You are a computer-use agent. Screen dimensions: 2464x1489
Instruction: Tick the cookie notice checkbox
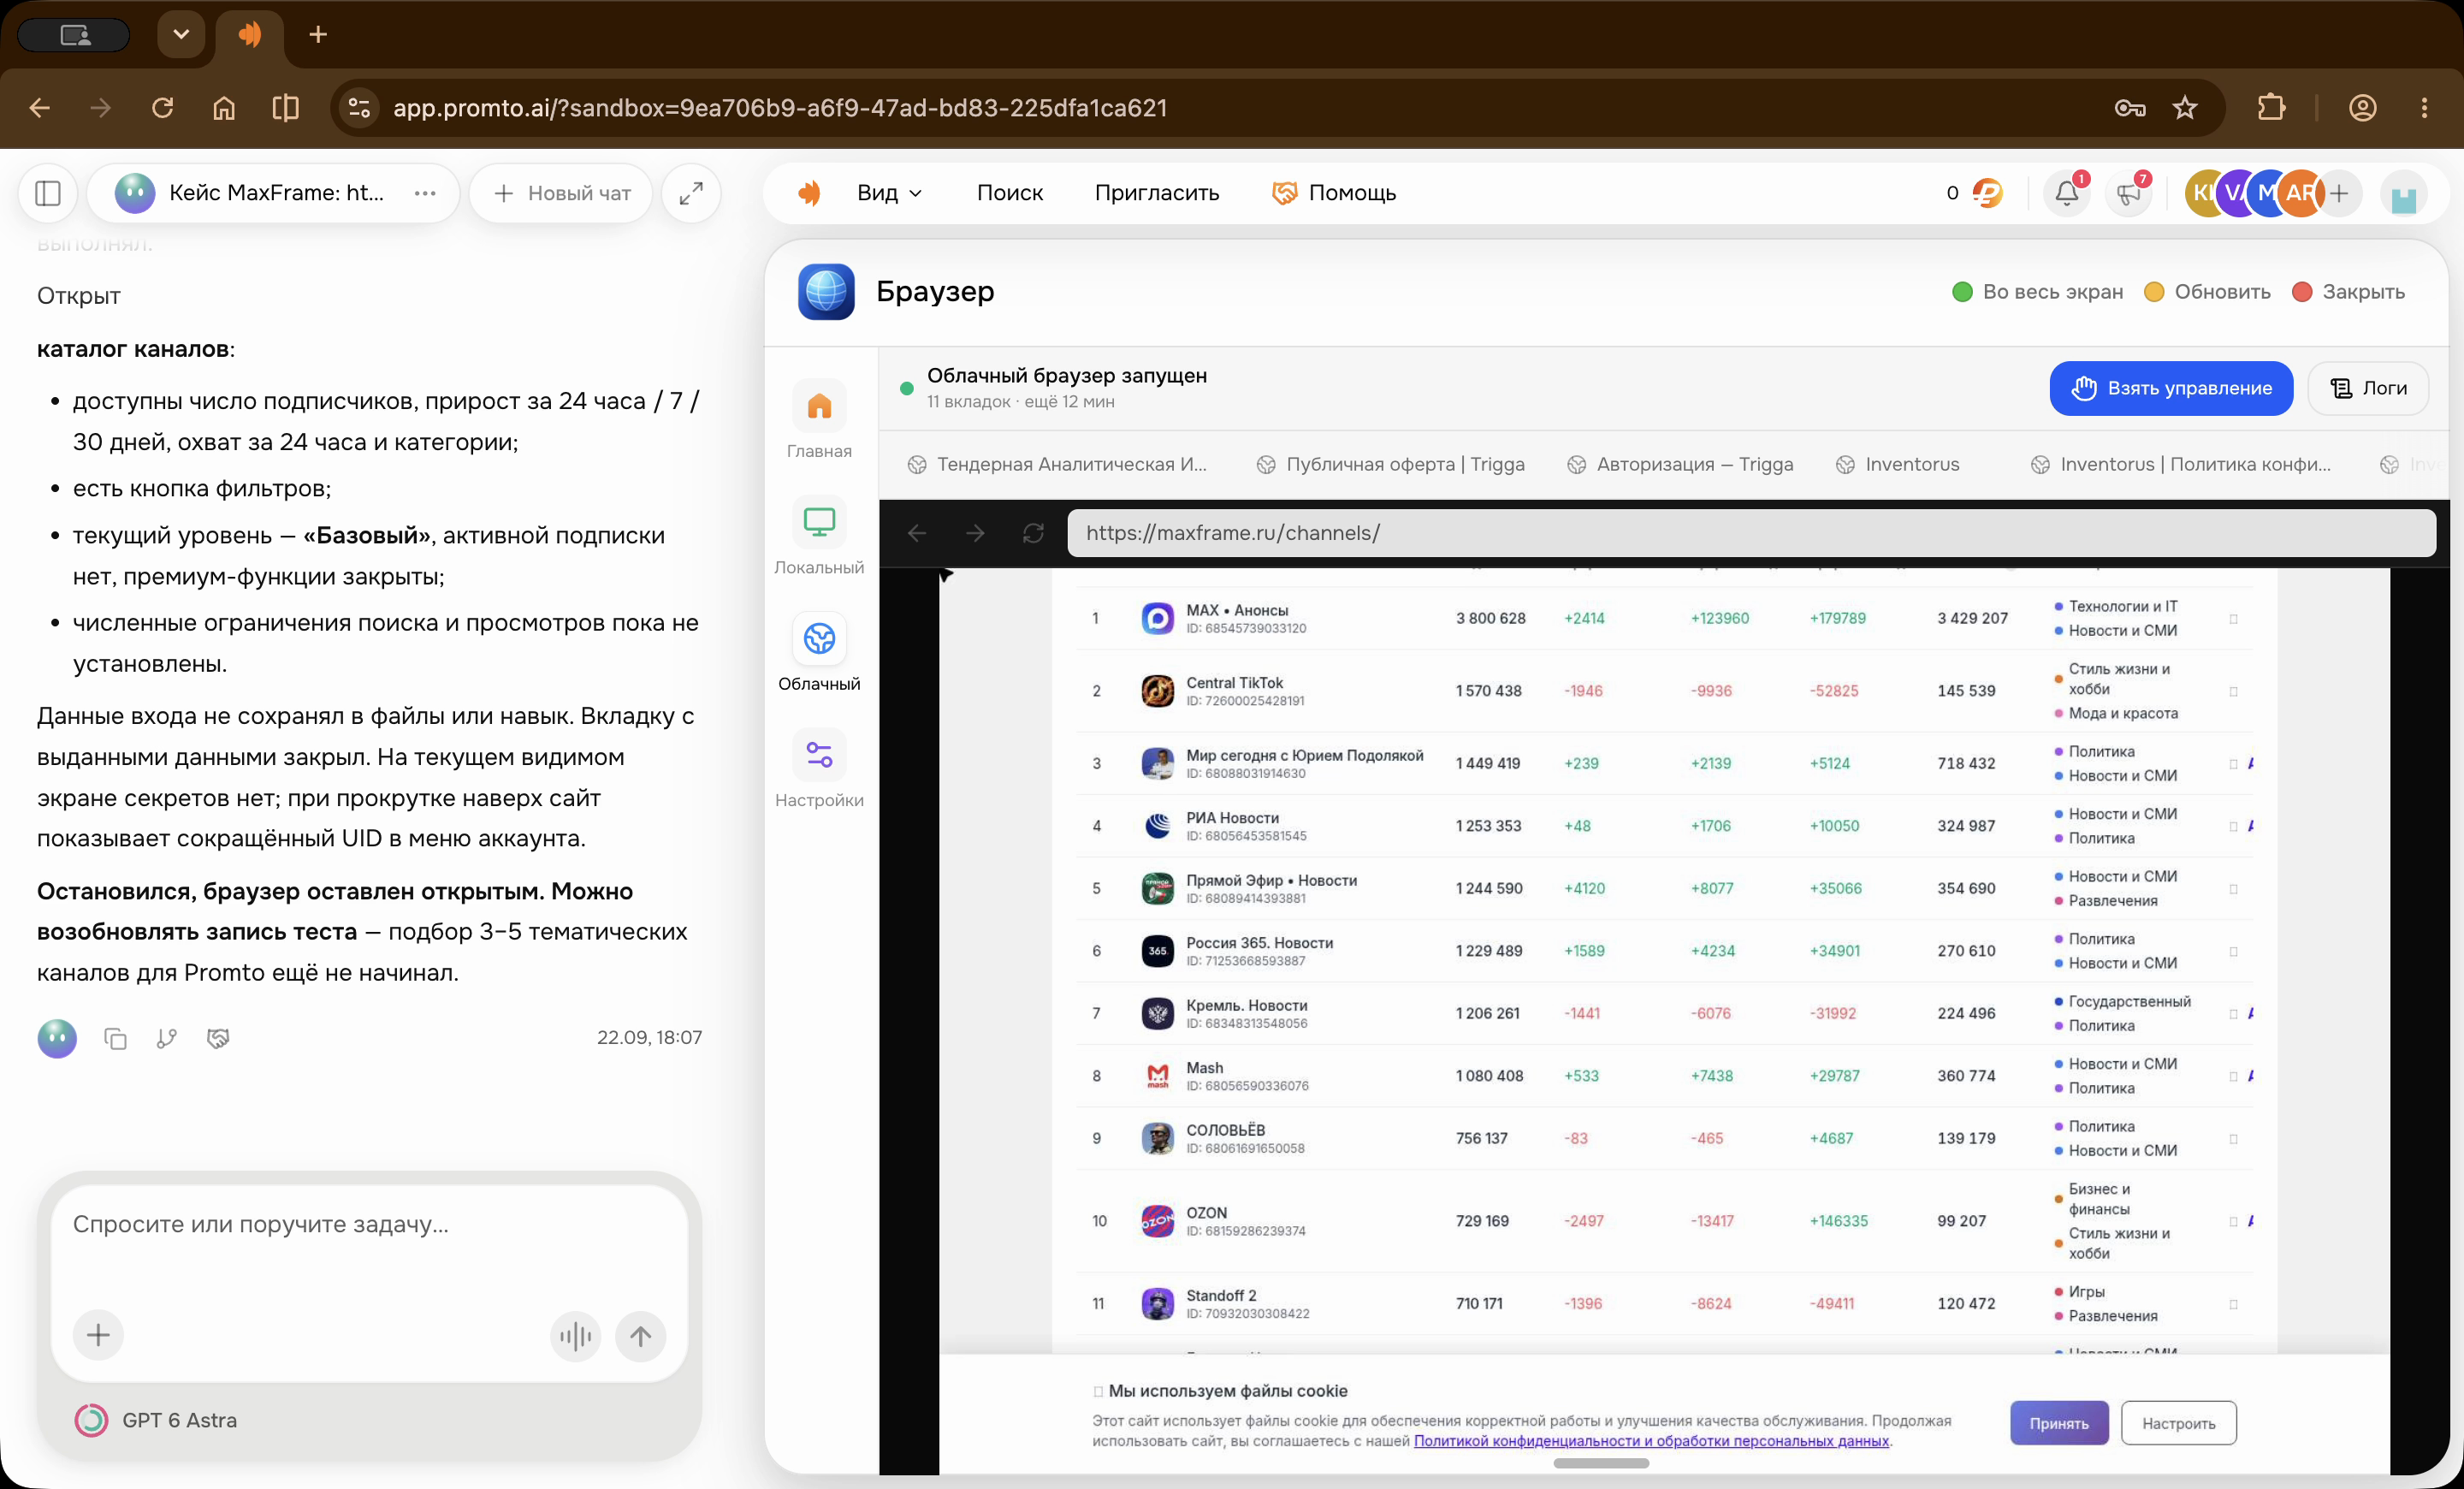(x=1098, y=1391)
